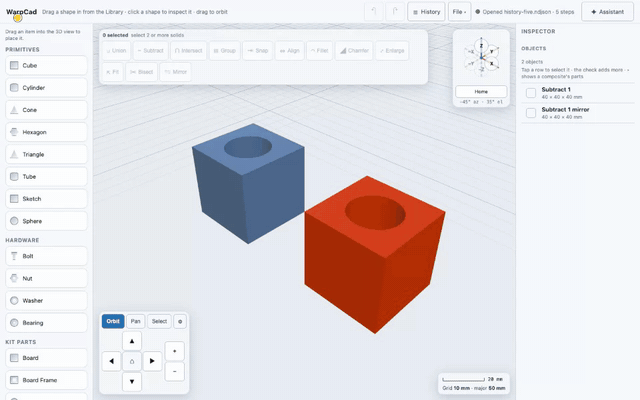This screenshot has width=640, height=400.
Task: Select the Sphere primitive
Action: 46,221
